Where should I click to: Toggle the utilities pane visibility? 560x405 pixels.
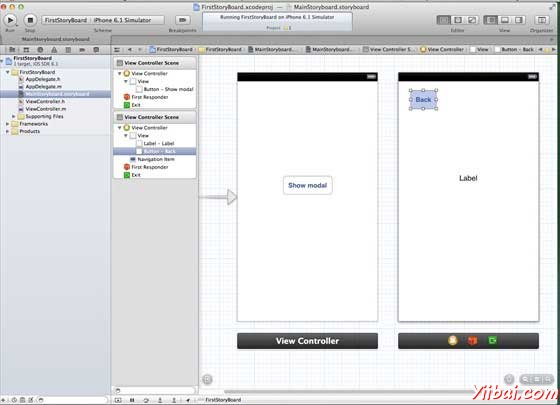[x=519, y=20]
